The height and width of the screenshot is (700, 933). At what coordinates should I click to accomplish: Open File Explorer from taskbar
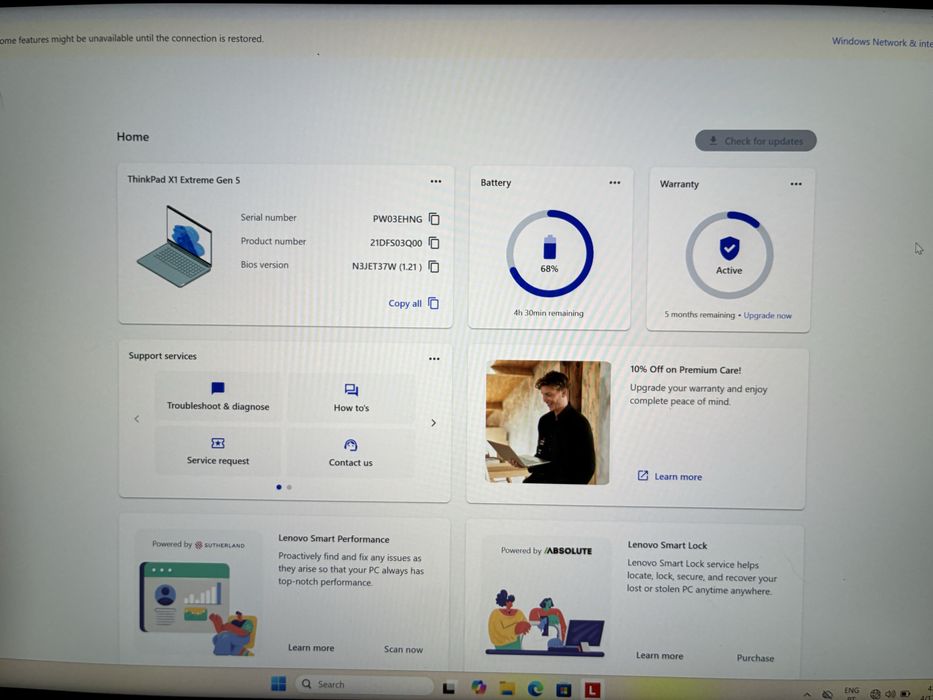(507, 688)
